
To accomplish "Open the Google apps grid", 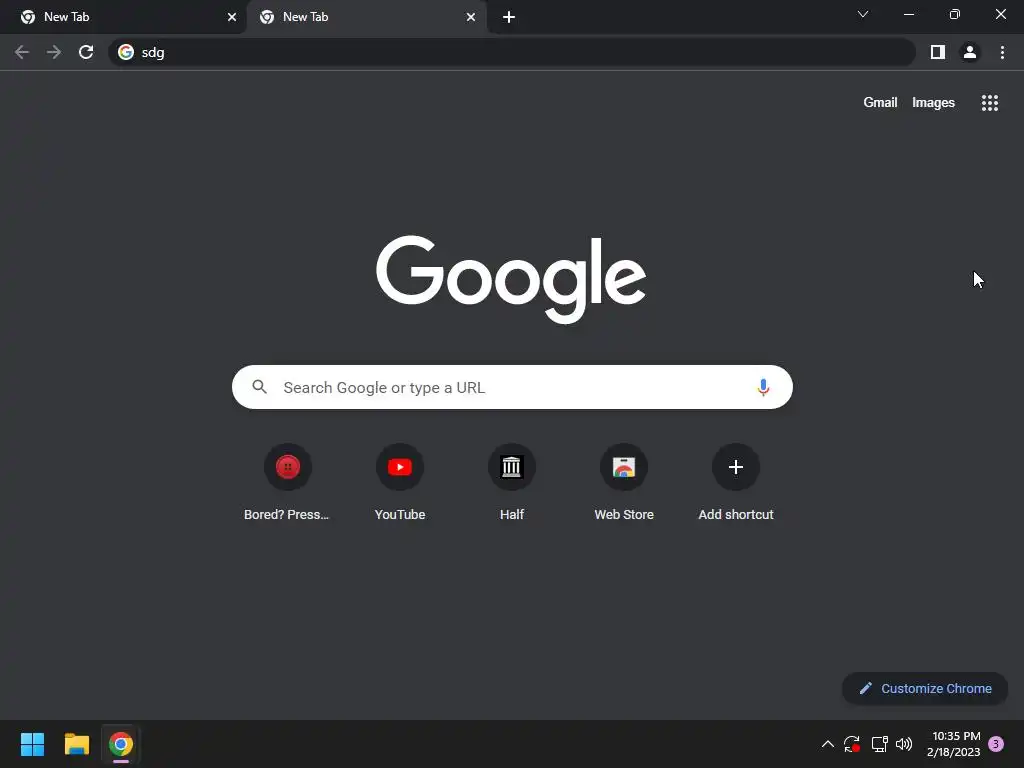I will tap(990, 103).
